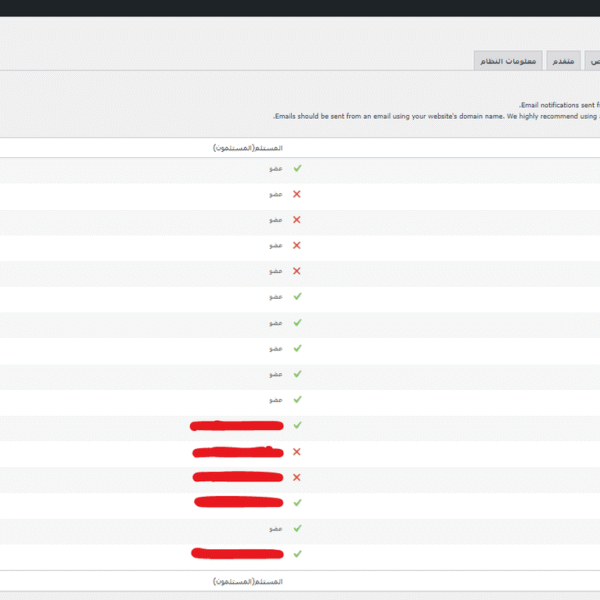Switch to the متقدم tab
600x600 pixels.
pos(563,61)
